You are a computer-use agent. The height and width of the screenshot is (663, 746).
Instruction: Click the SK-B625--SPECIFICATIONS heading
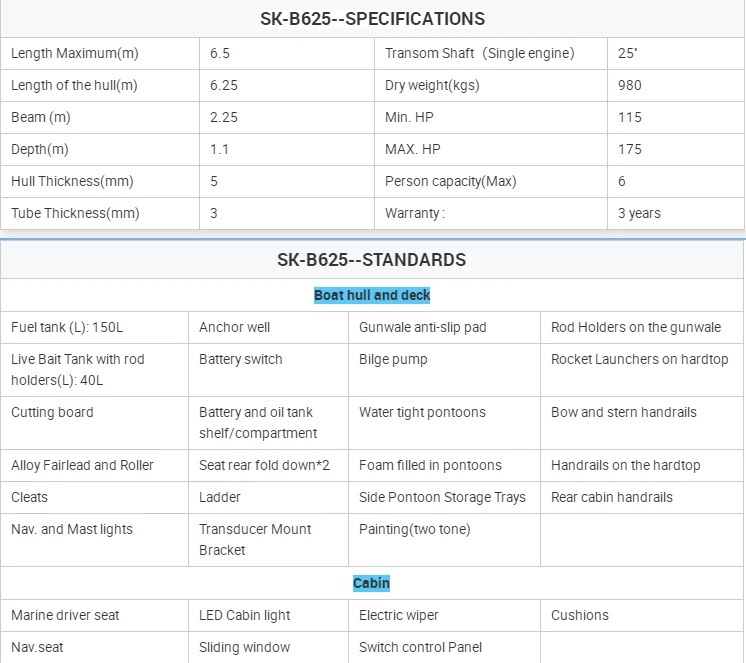pyautogui.click(x=372, y=19)
